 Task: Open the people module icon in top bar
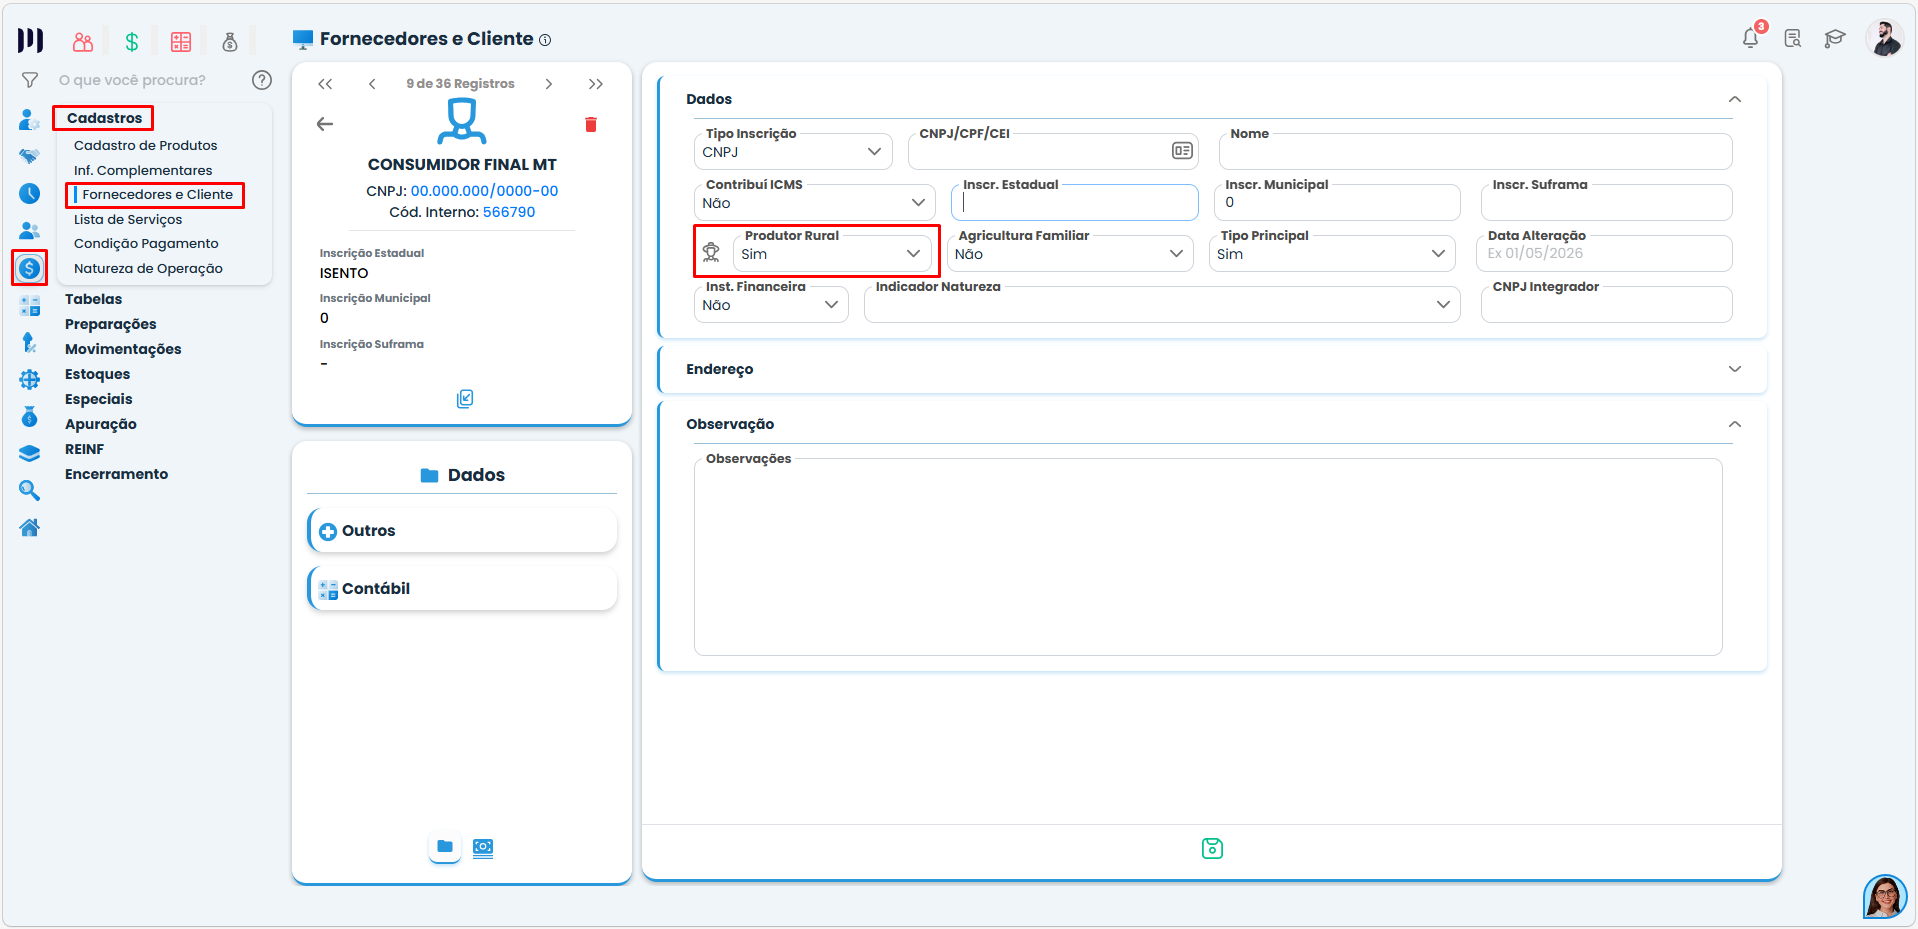pos(83,41)
